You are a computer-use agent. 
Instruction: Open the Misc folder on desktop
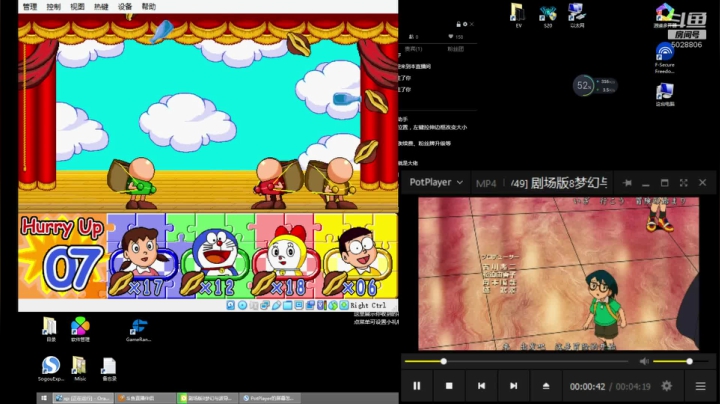tap(79, 369)
